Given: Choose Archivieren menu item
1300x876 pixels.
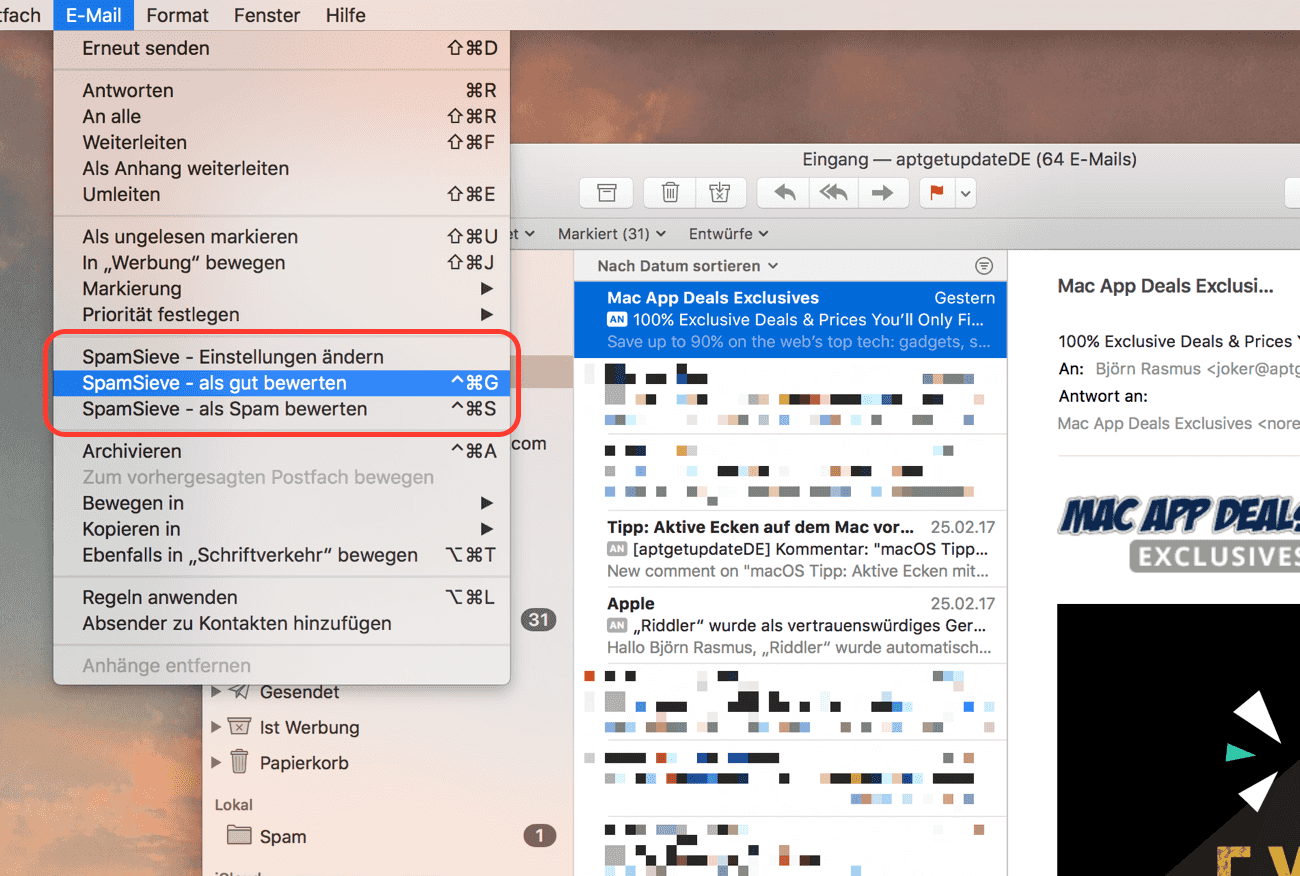Looking at the screenshot, I should [281, 451].
